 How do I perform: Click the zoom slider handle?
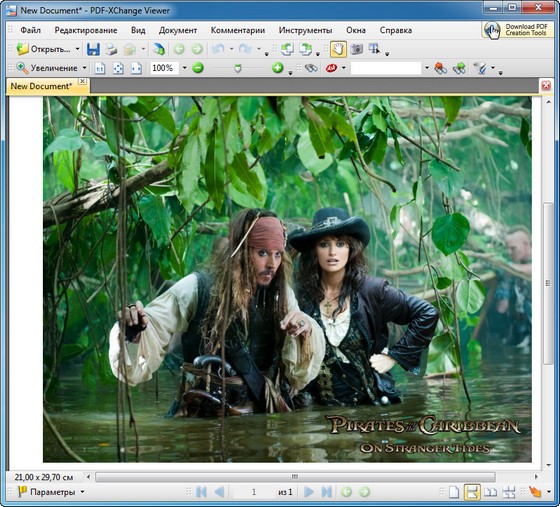(238, 68)
